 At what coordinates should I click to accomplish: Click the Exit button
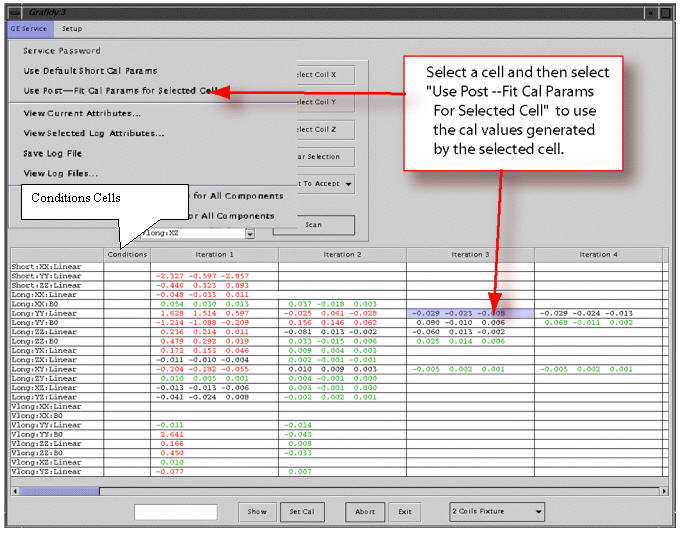(405, 511)
